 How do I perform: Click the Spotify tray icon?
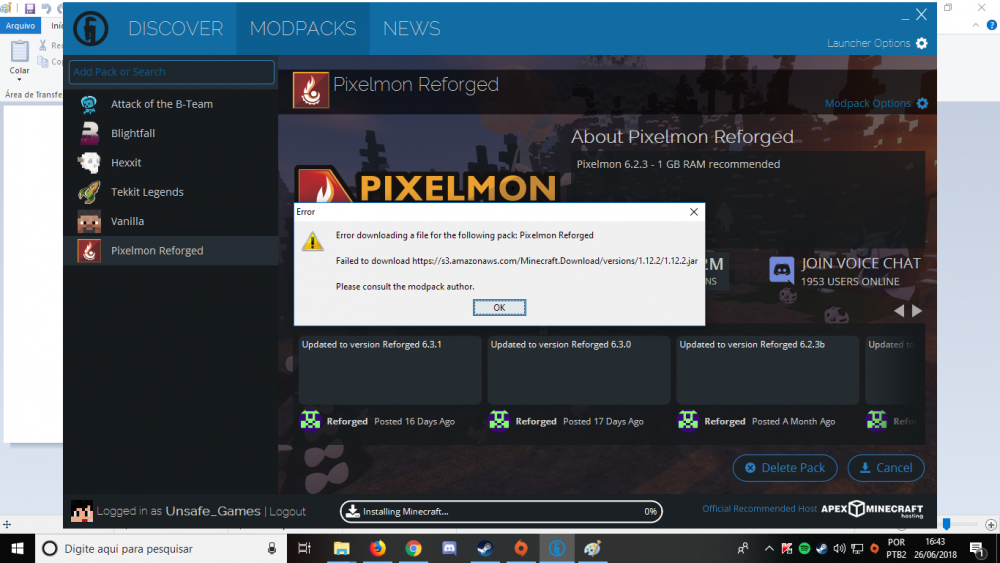pyautogui.click(x=805, y=549)
